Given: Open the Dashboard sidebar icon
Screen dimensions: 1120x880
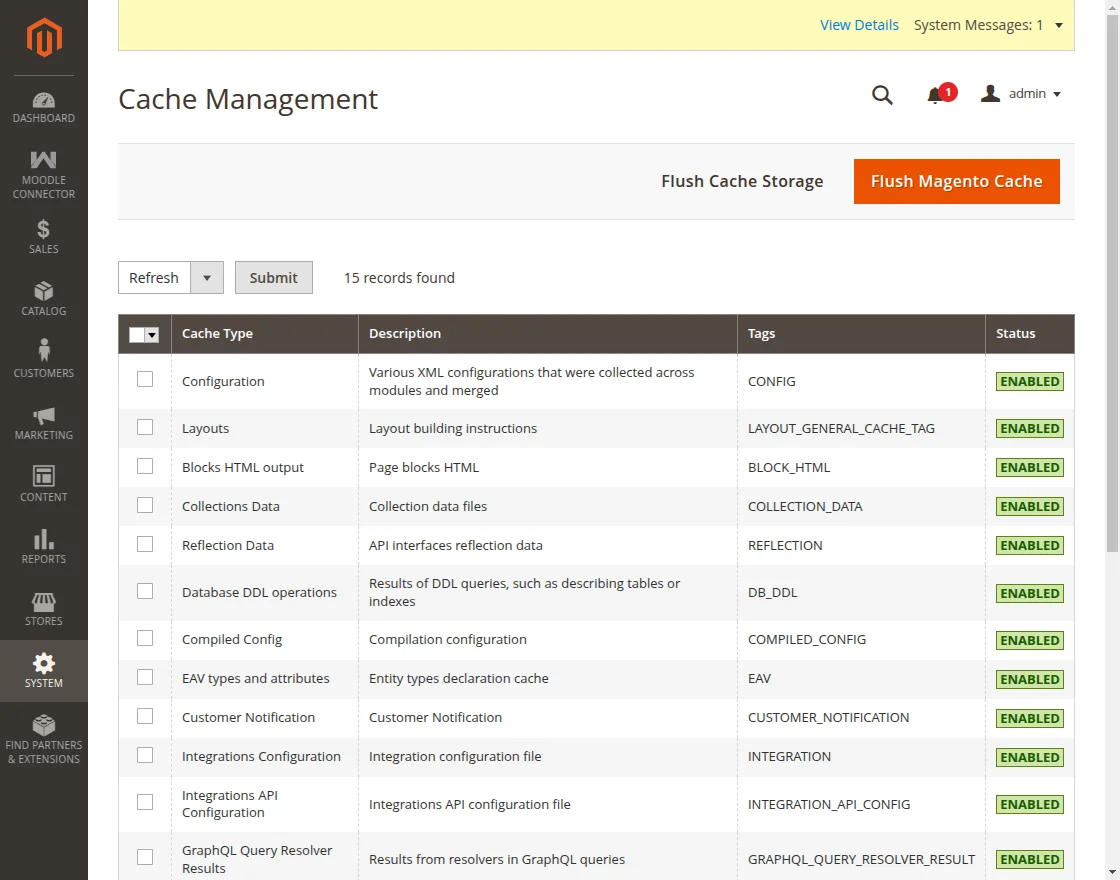Looking at the screenshot, I should click(44, 101).
